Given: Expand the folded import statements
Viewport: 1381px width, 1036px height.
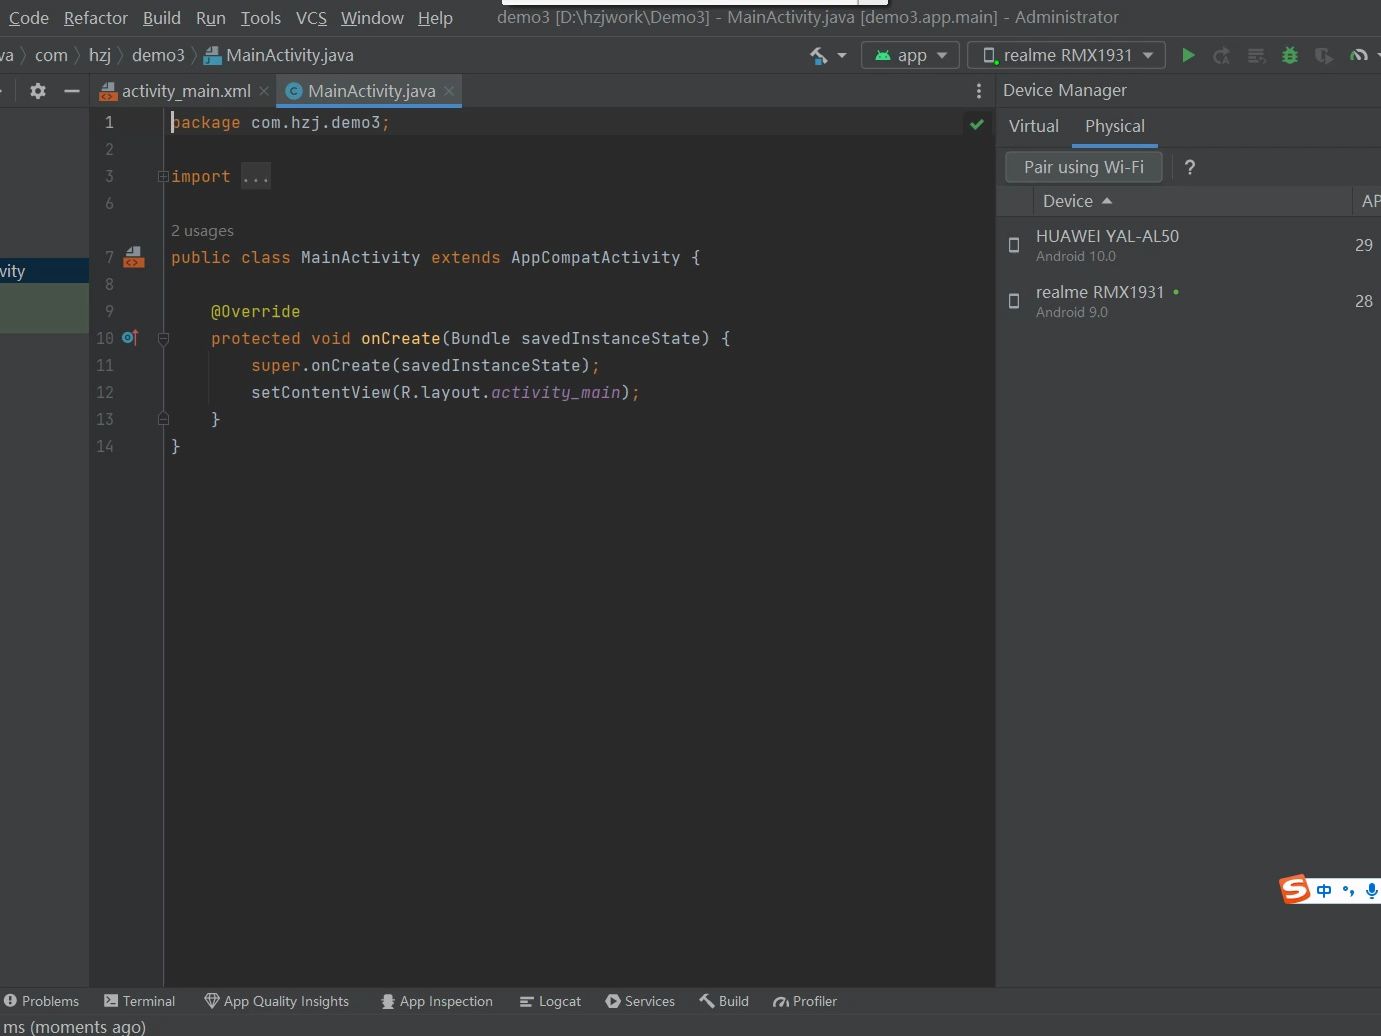Looking at the screenshot, I should tap(162, 177).
